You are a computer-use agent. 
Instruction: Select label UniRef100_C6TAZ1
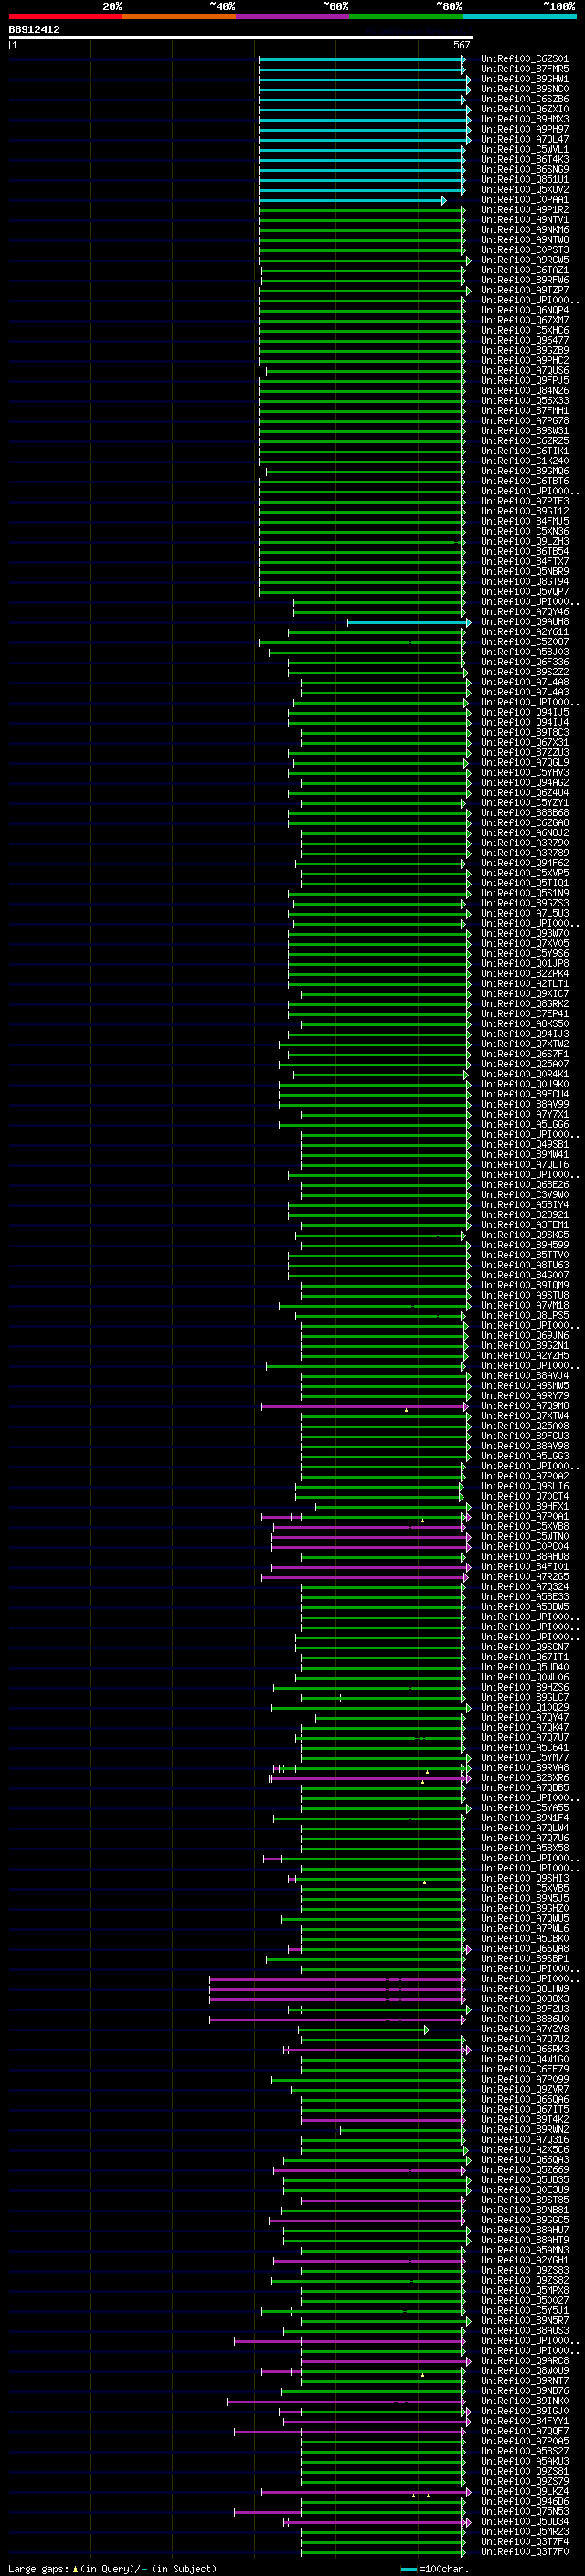tap(524, 270)
